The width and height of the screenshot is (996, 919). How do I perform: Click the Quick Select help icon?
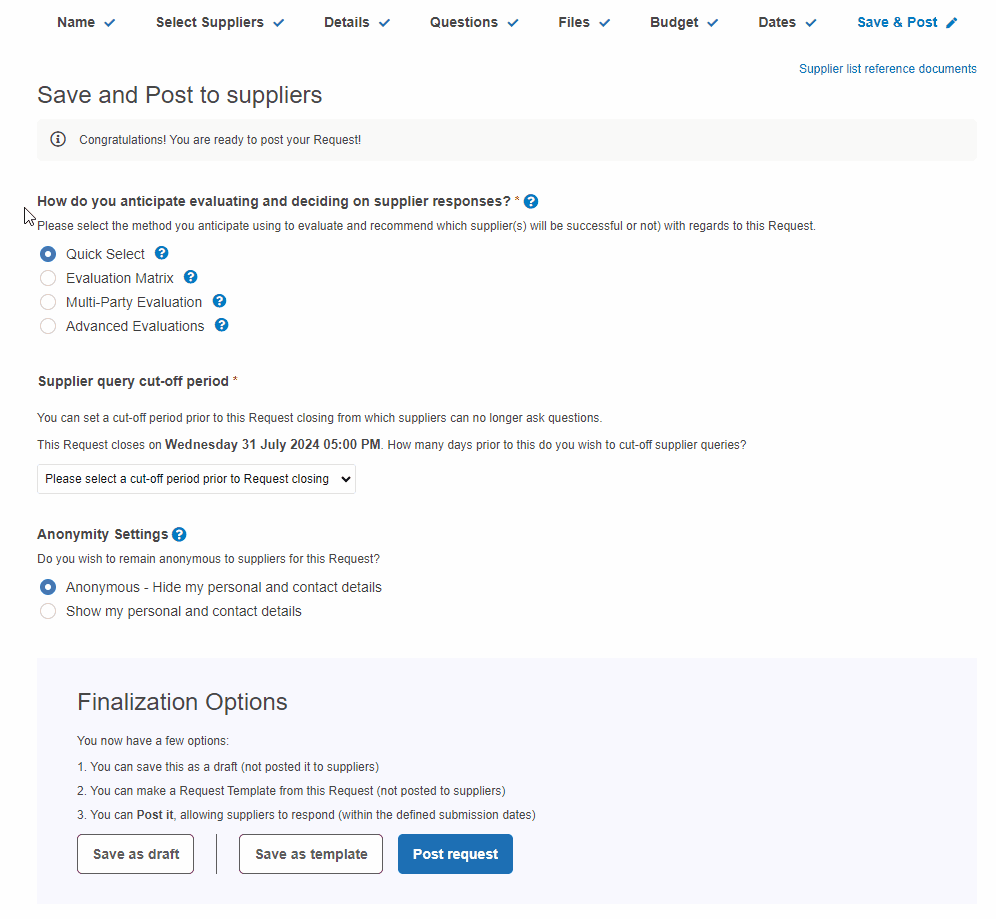pyautogui.click(x=162, y=253)
